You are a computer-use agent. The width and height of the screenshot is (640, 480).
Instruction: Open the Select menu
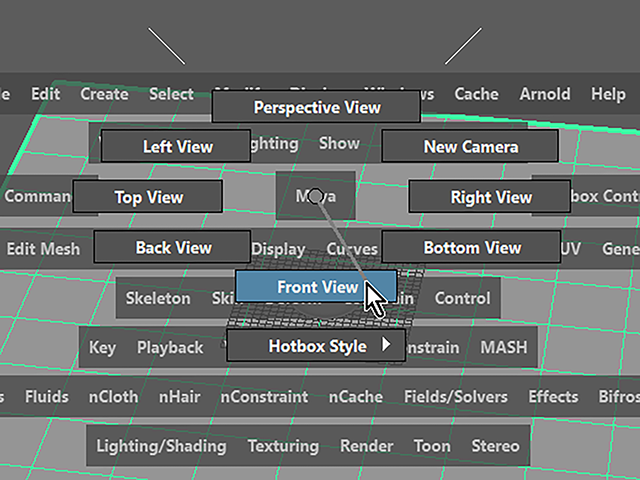(x=171, y=94)
